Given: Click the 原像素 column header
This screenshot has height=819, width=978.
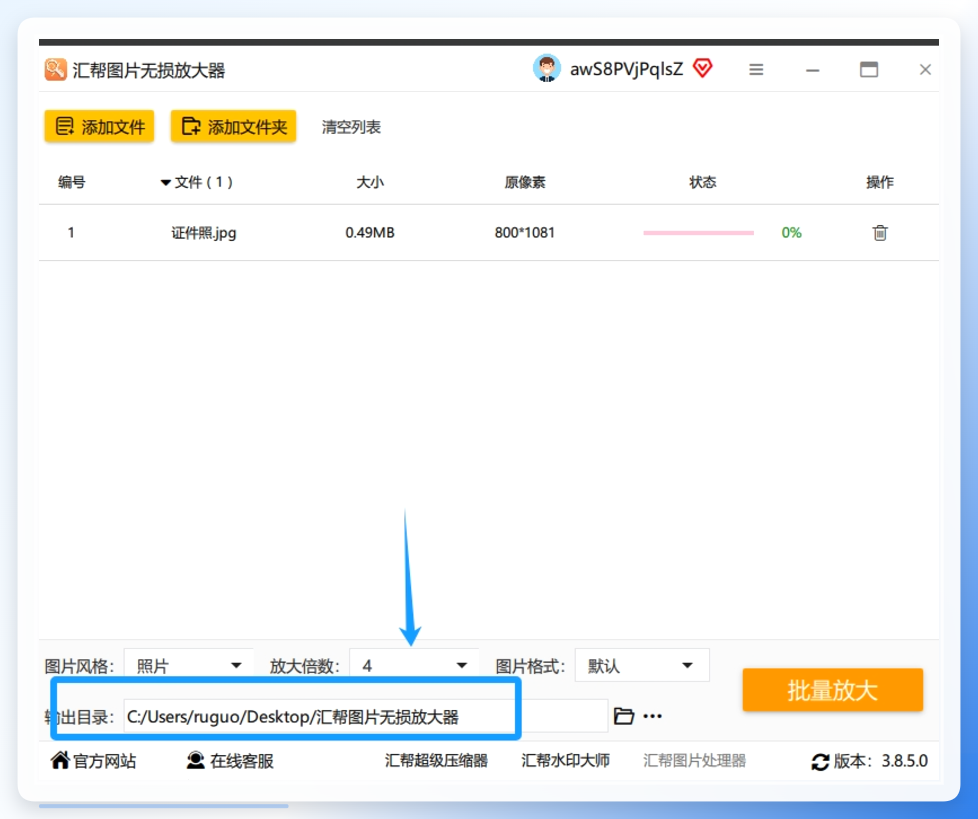Looking at the screenshot, I should 525,182.
